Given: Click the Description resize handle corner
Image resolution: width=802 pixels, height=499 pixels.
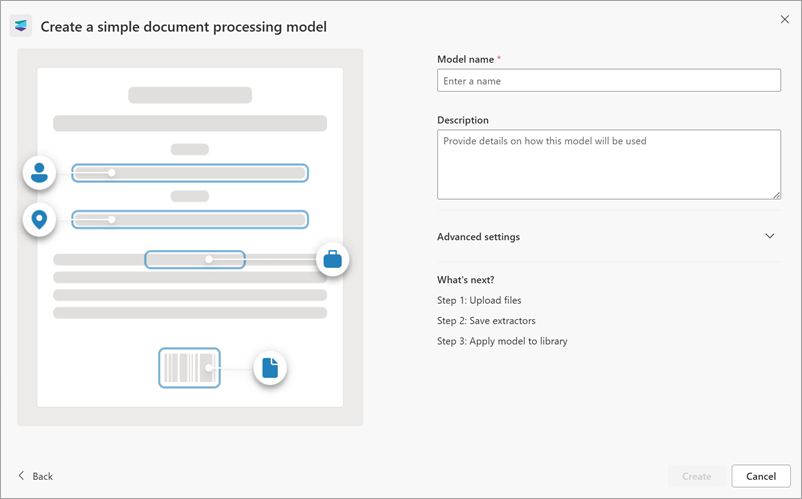Looking at the screenshot, I should point(776,194).
